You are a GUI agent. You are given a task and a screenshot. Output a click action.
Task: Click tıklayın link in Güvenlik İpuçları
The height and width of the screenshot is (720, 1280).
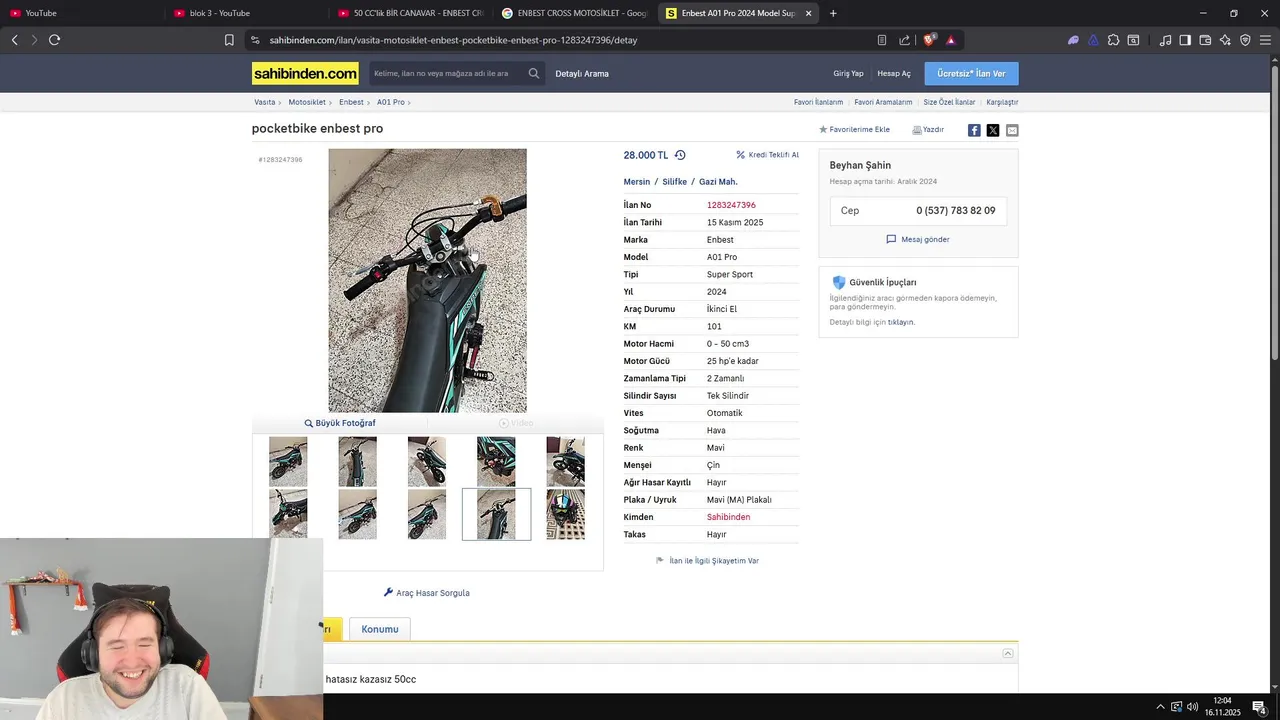coord(901,322)
